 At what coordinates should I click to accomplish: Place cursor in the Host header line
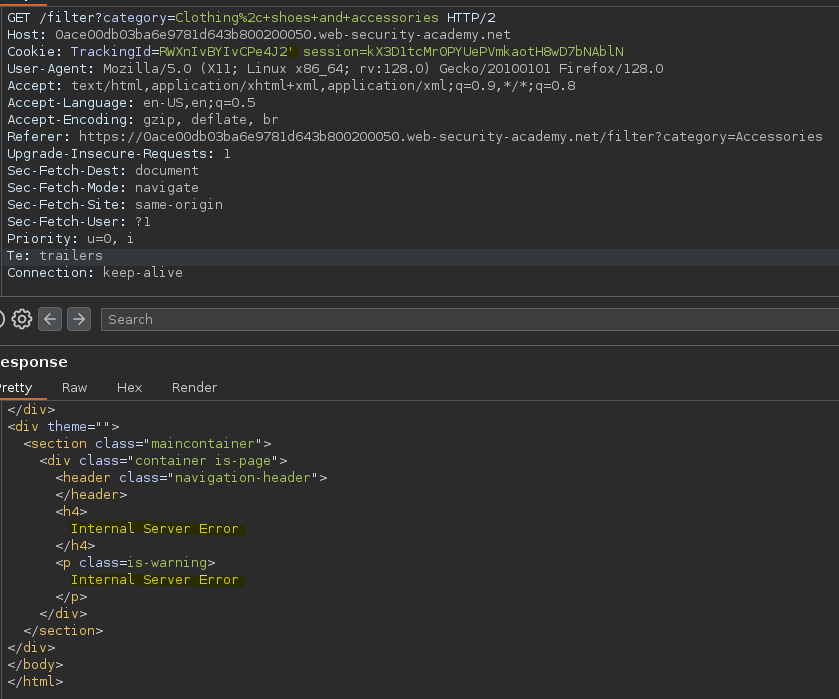coord(259,35)
